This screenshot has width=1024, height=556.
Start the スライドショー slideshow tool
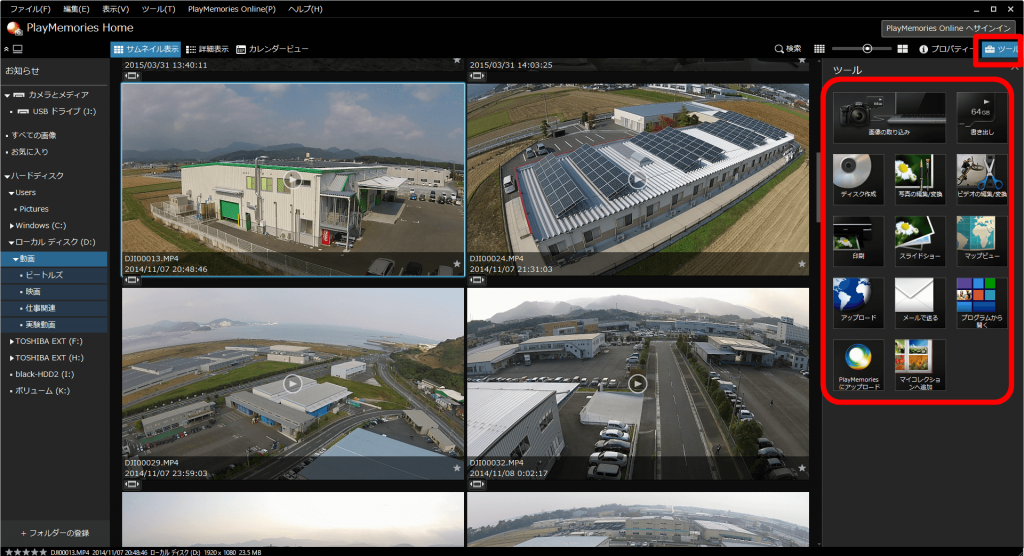[x=920, y=240]
